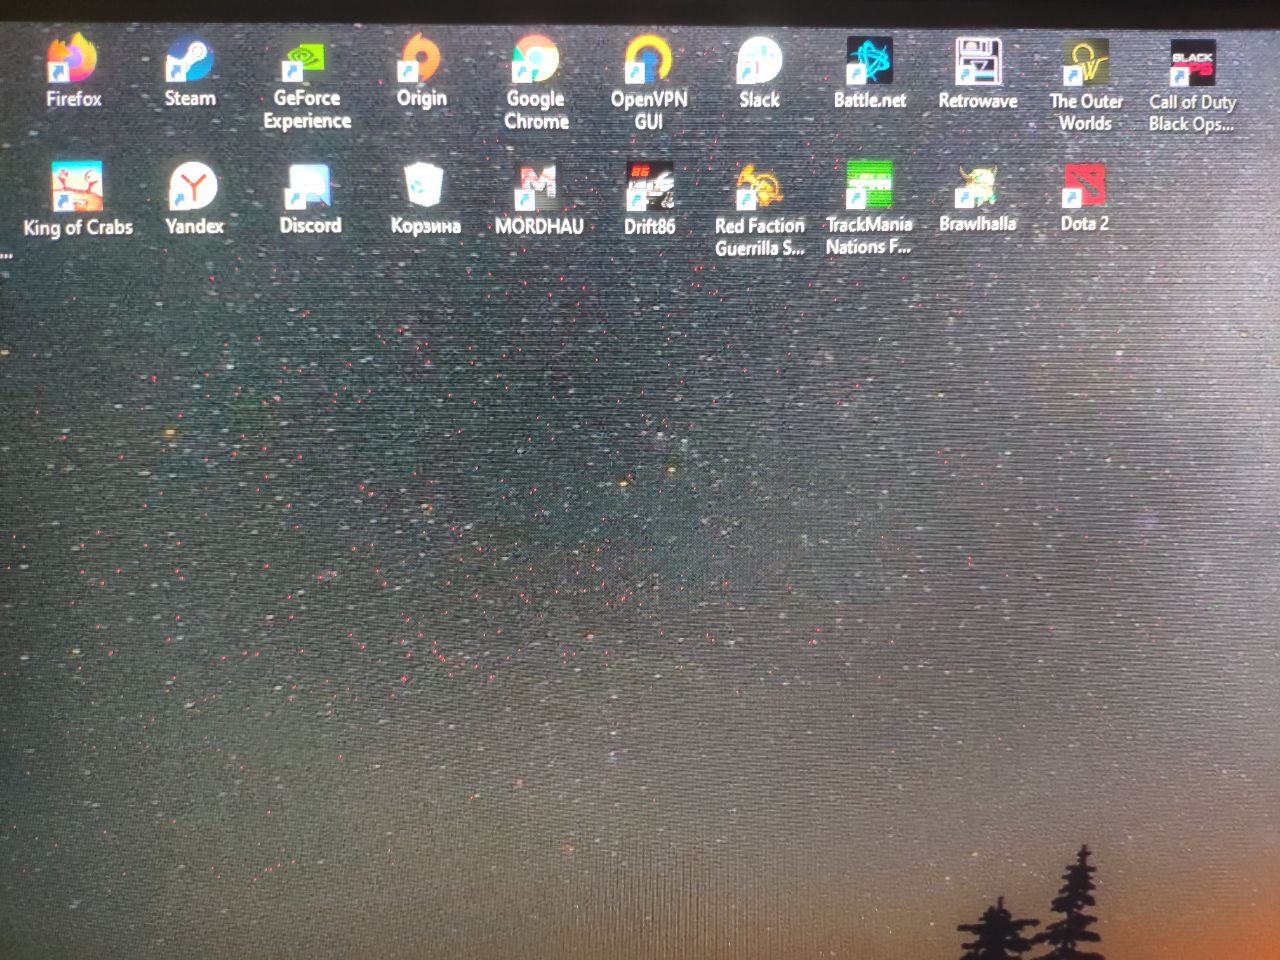Click The Outer Worlds icon
This screenshot has height=960, width=1280.
click(x=1086, y=63)
